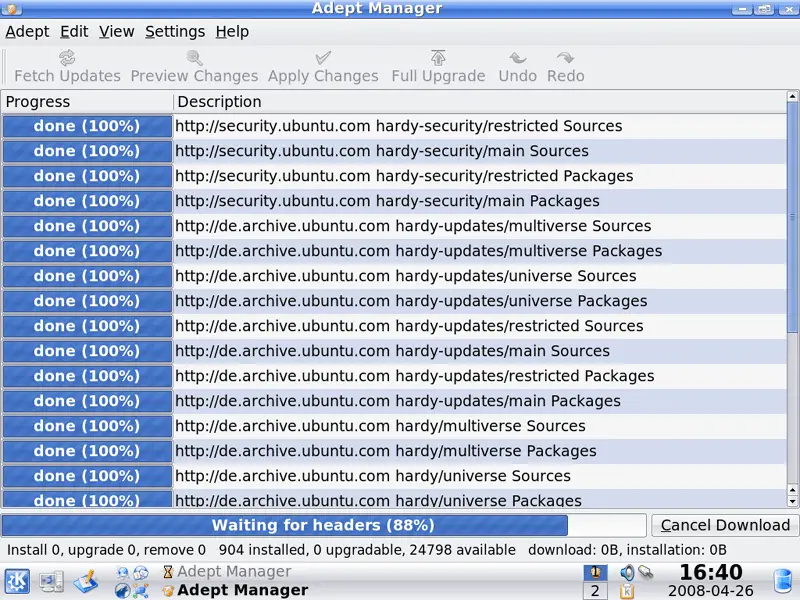Select the hardy/universe Sources row
The width and height of the screenshot is (800, 600).
[394, 476]
